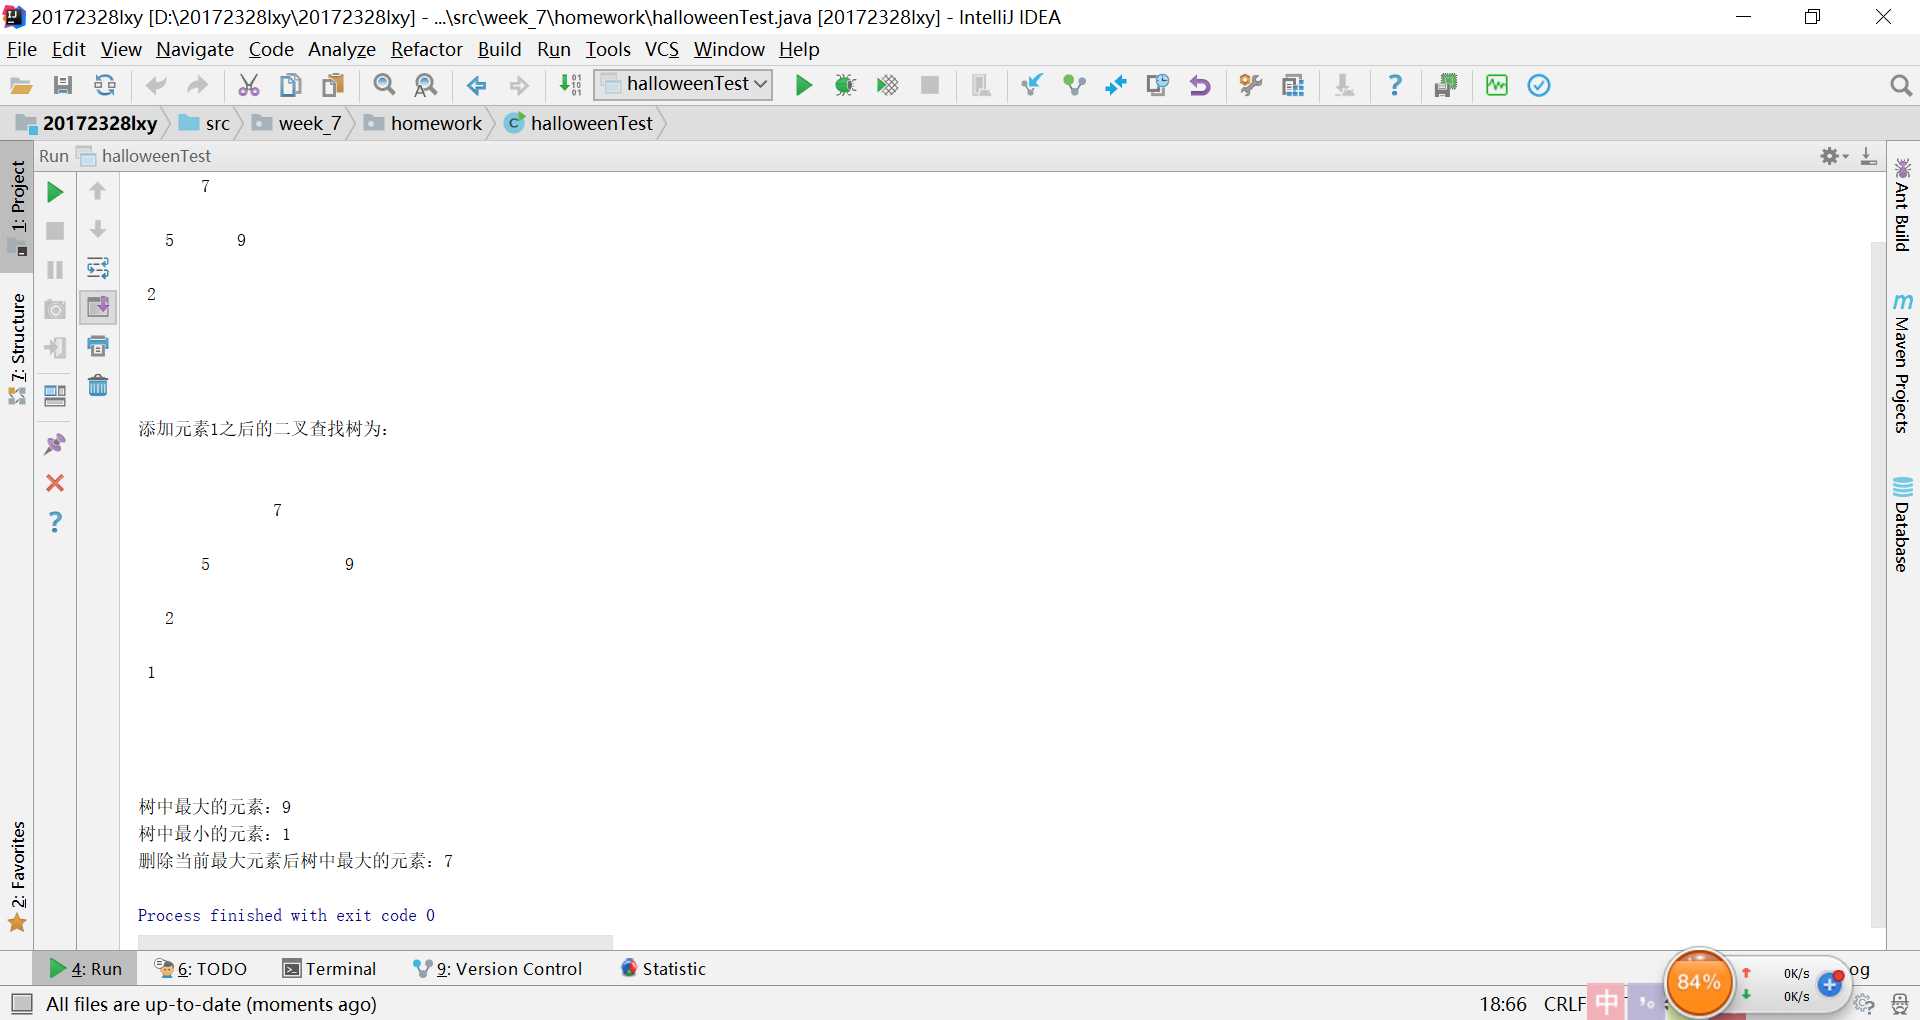
Task: Open the project folder icon in toolbar
Action: 21,85
